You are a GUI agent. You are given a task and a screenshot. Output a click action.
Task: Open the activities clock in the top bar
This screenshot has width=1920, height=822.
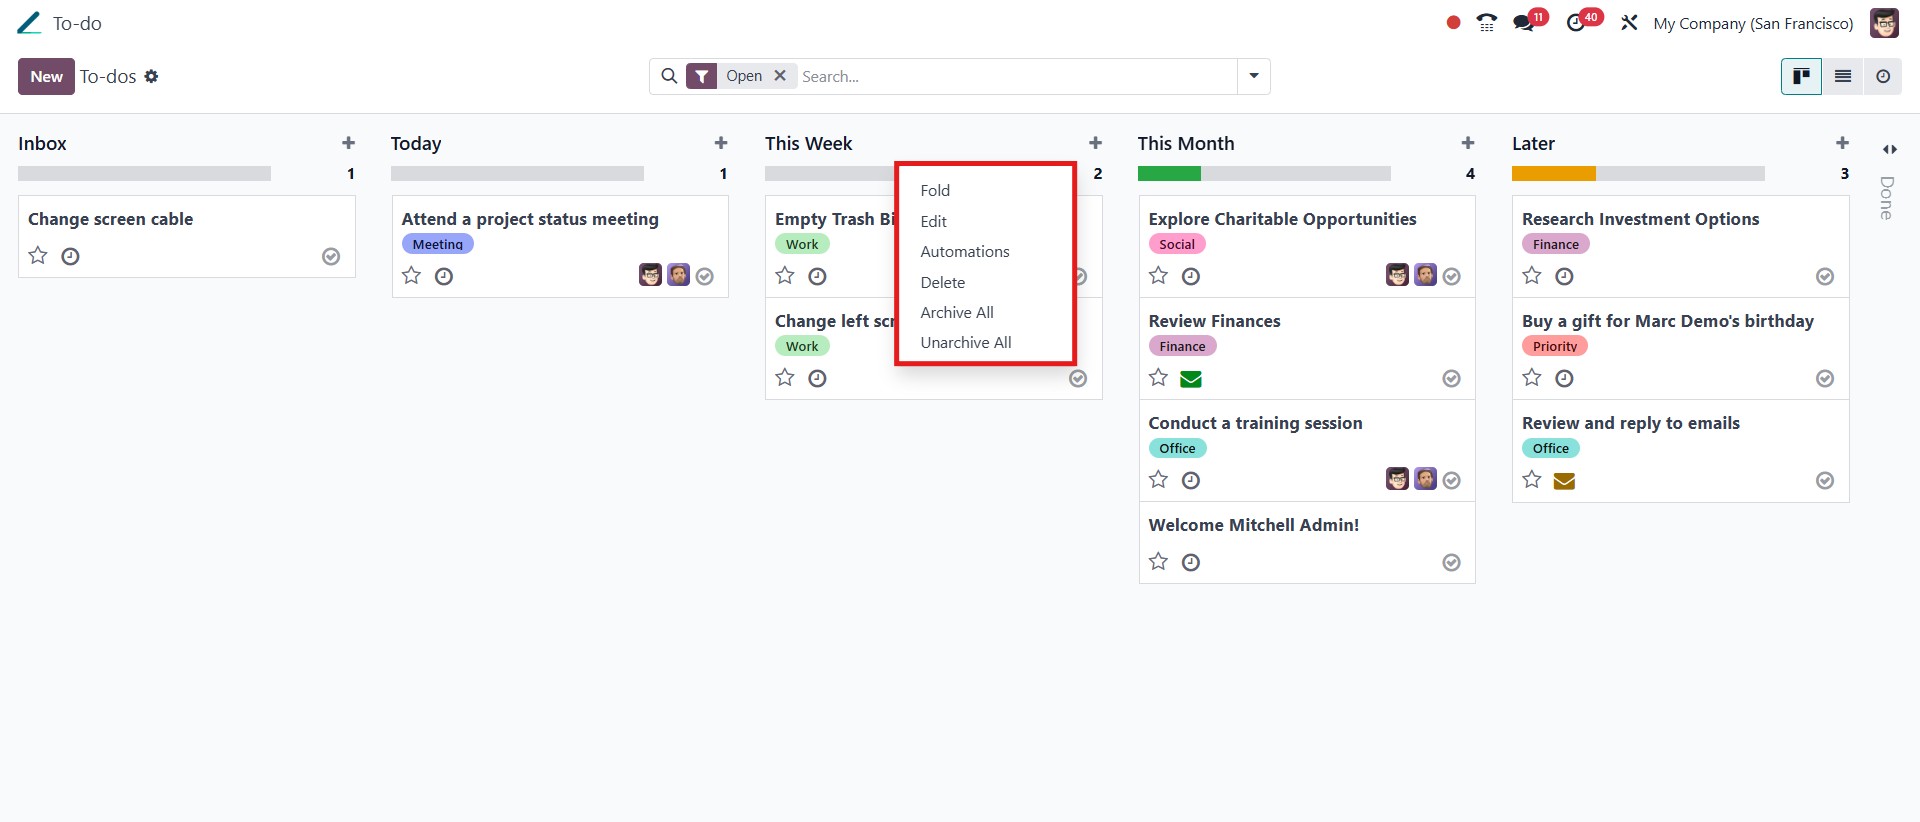click(1577, 23)
